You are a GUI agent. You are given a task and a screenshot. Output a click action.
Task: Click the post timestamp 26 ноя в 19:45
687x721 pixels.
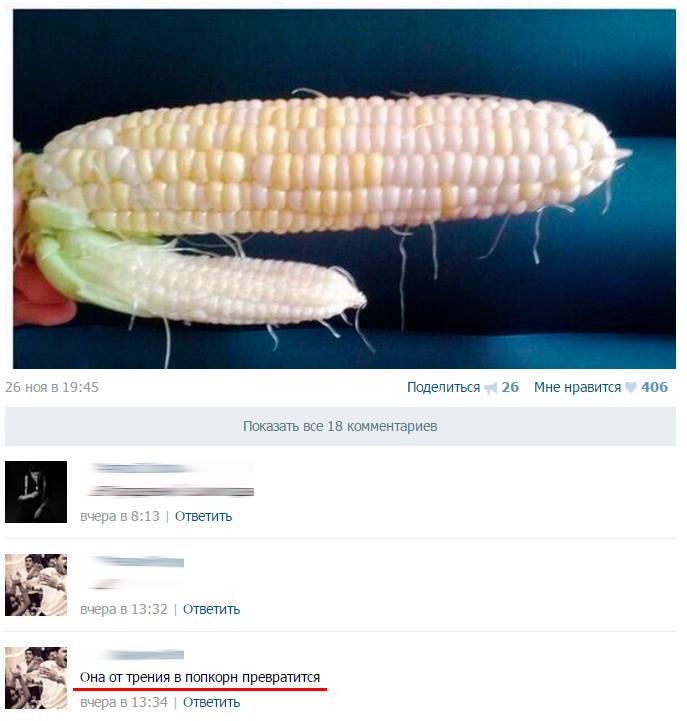(x=52, y=387)
